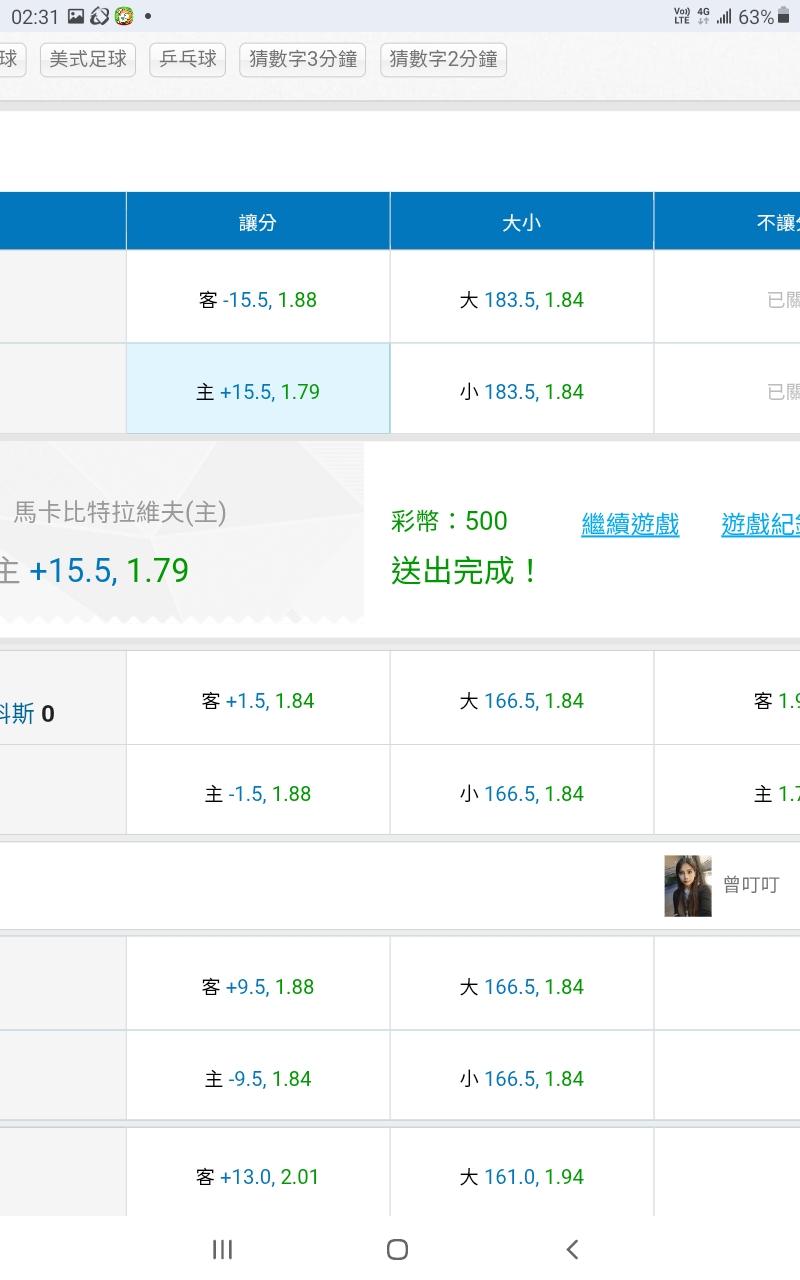Open 猜數字2分鐘 tab
This screenshot has height=1280, width=800.
[x=443, y=59]
